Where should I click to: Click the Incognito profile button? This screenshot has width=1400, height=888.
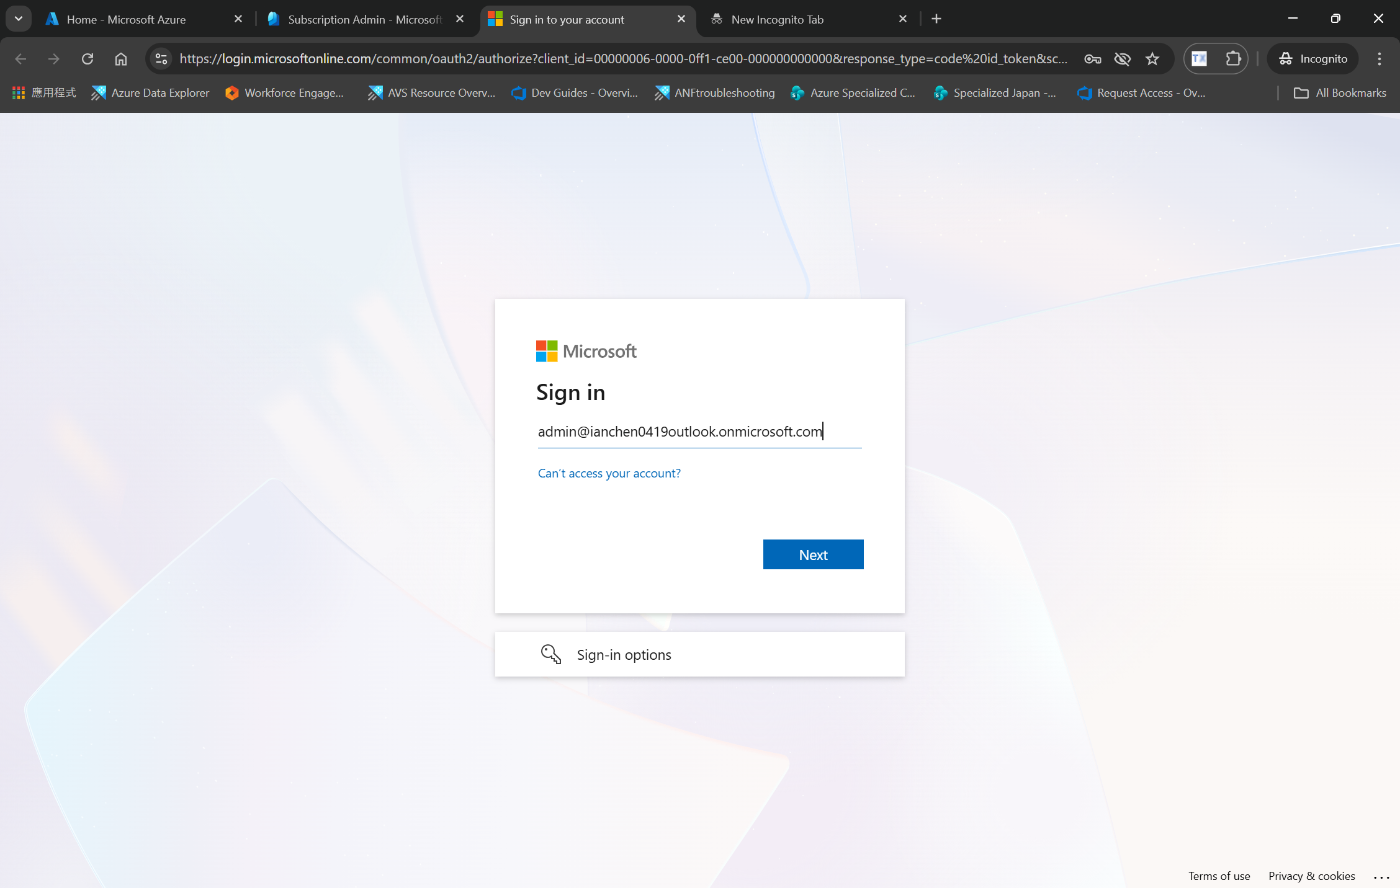(1313, 59)
